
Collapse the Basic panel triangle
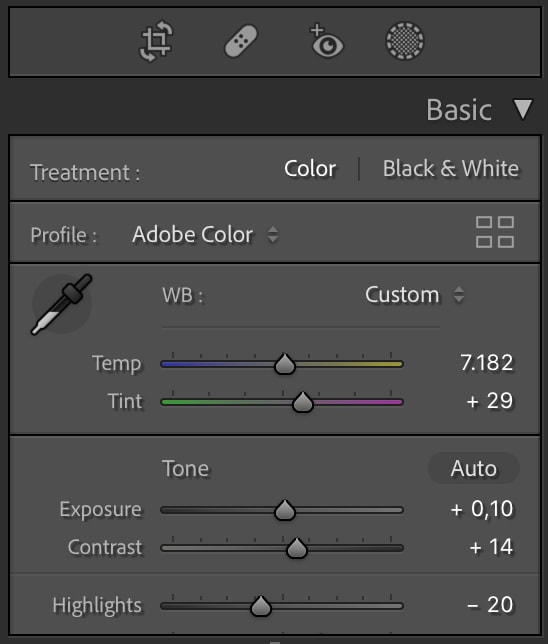click(523, 109)
